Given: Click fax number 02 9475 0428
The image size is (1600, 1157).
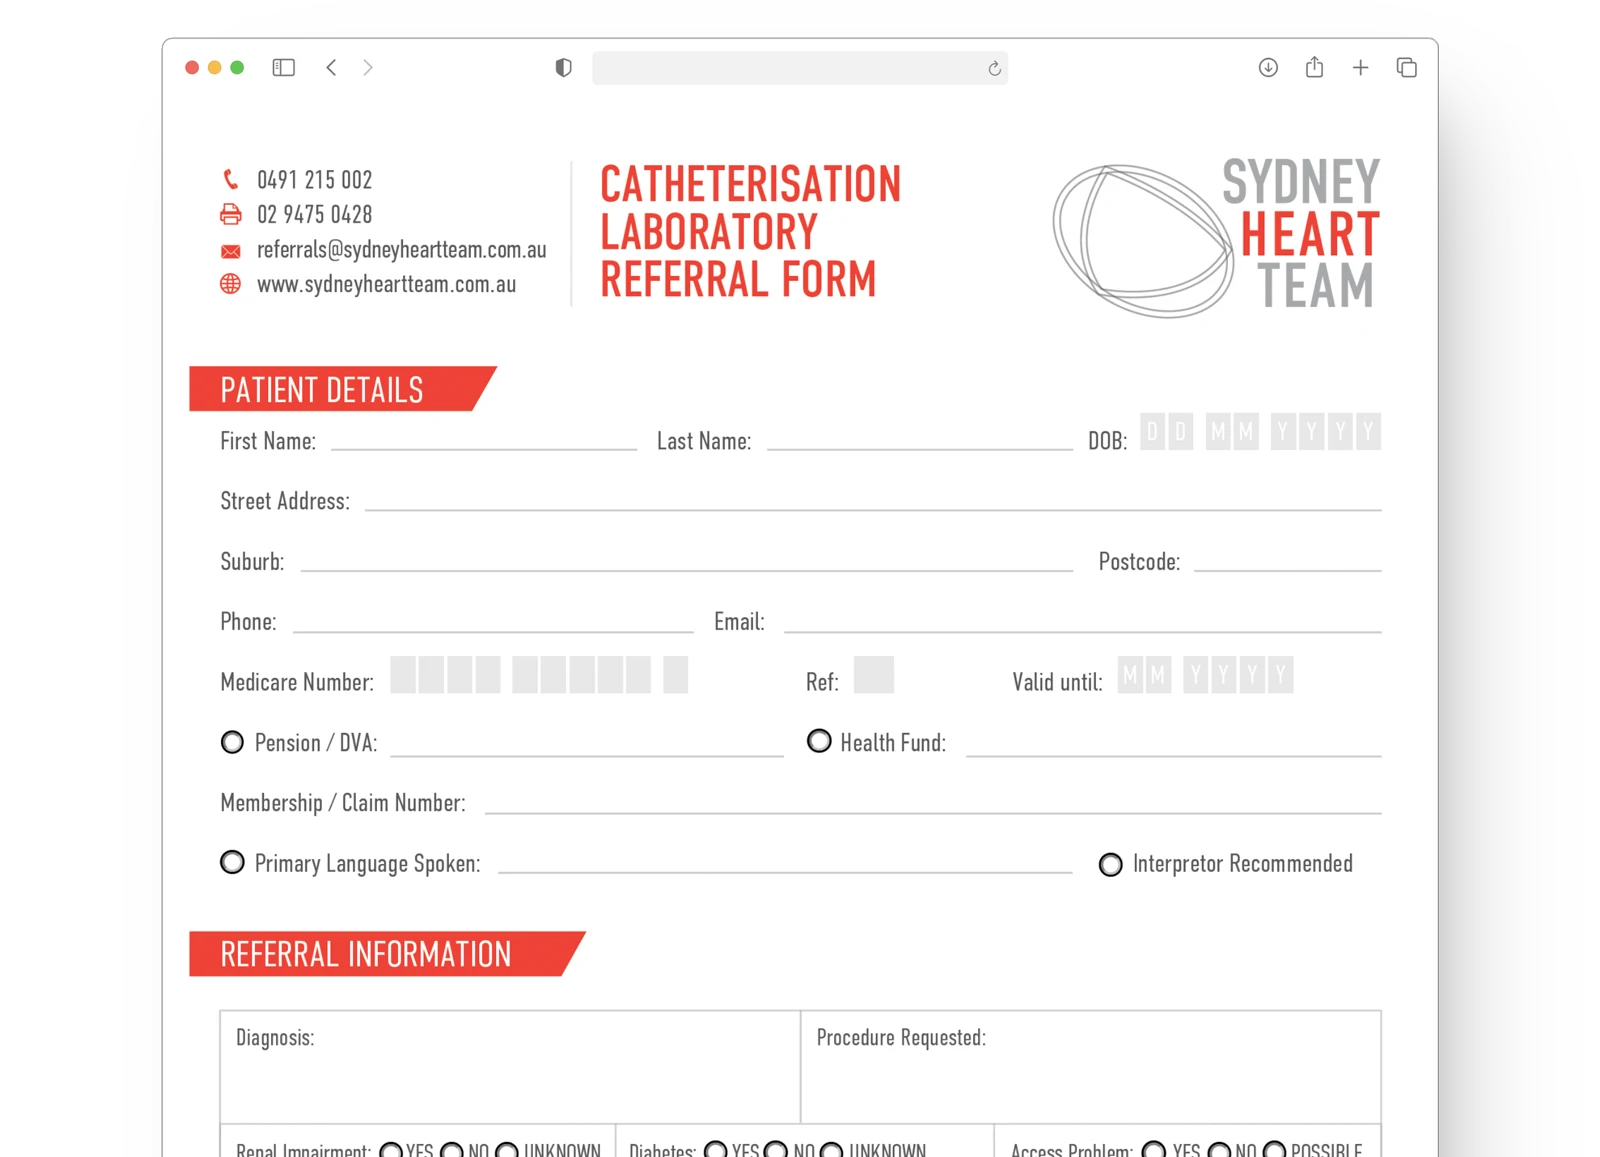Looking at the screenshot, I should click(314, 214).
